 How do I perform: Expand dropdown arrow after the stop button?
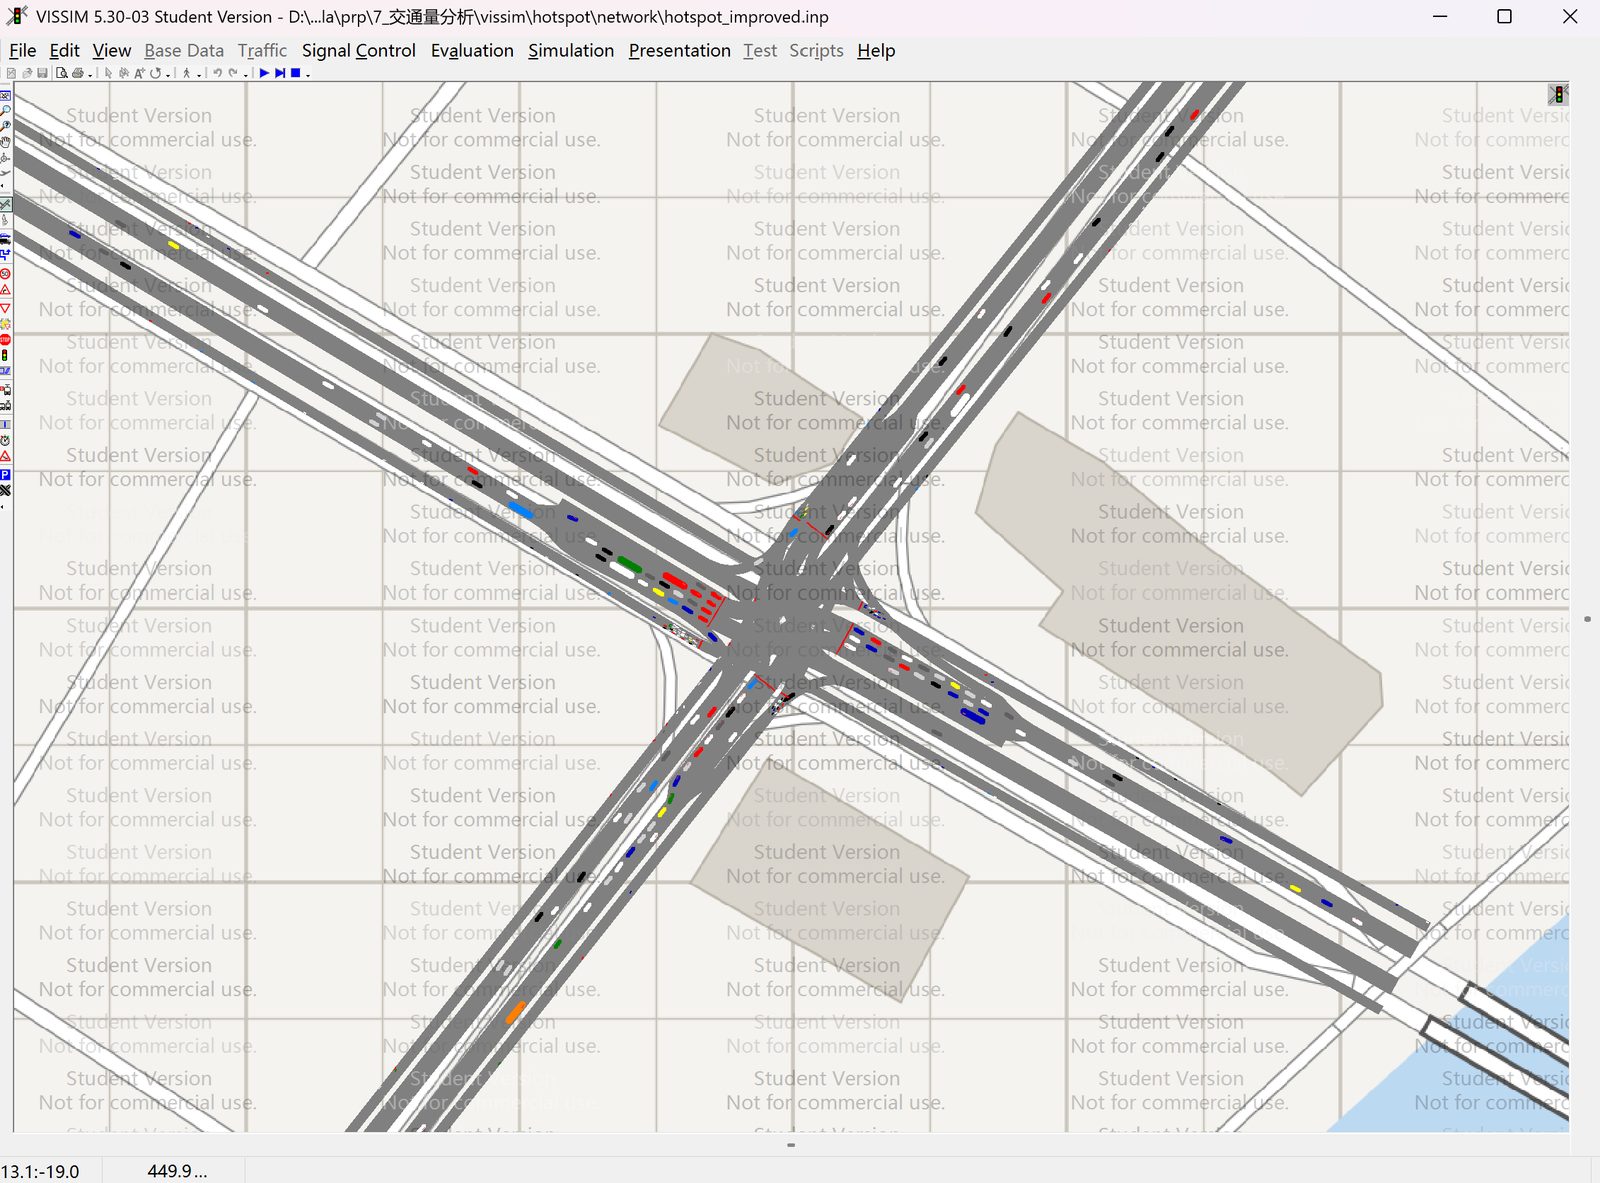pos(308,75)
